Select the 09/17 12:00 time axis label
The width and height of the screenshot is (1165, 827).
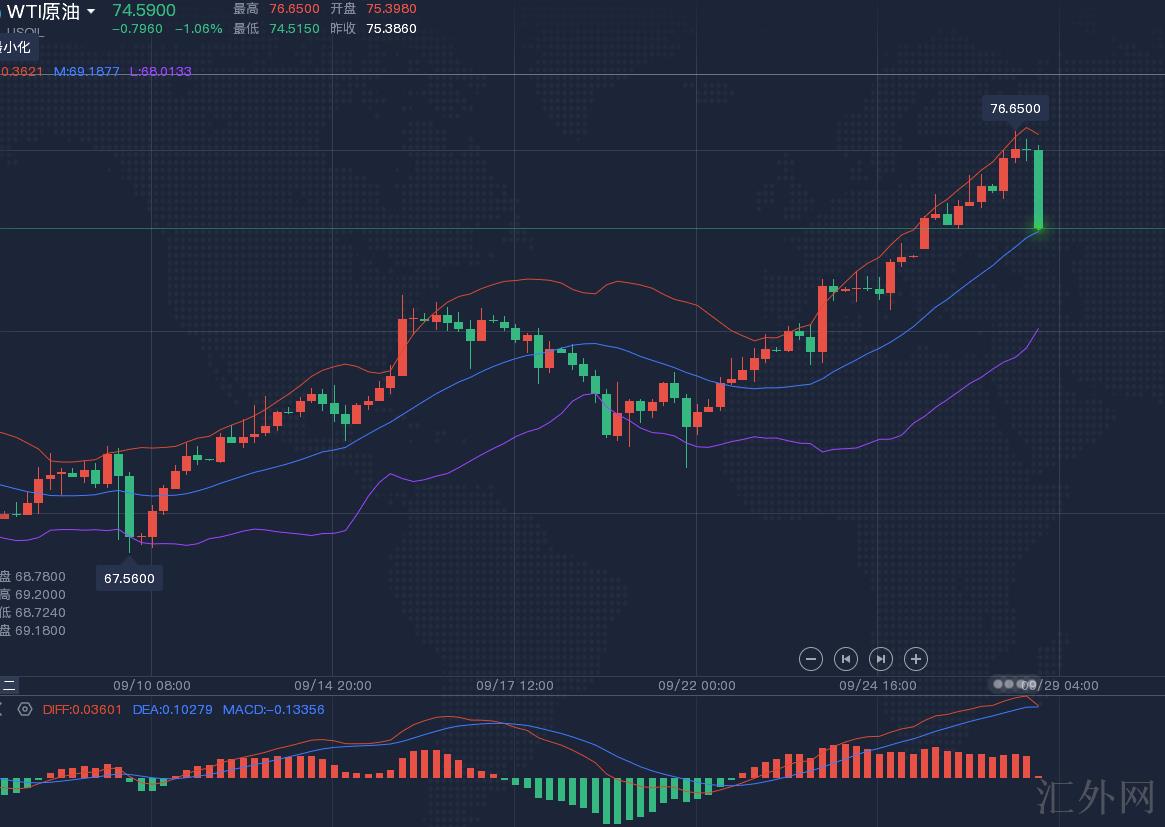514,685
